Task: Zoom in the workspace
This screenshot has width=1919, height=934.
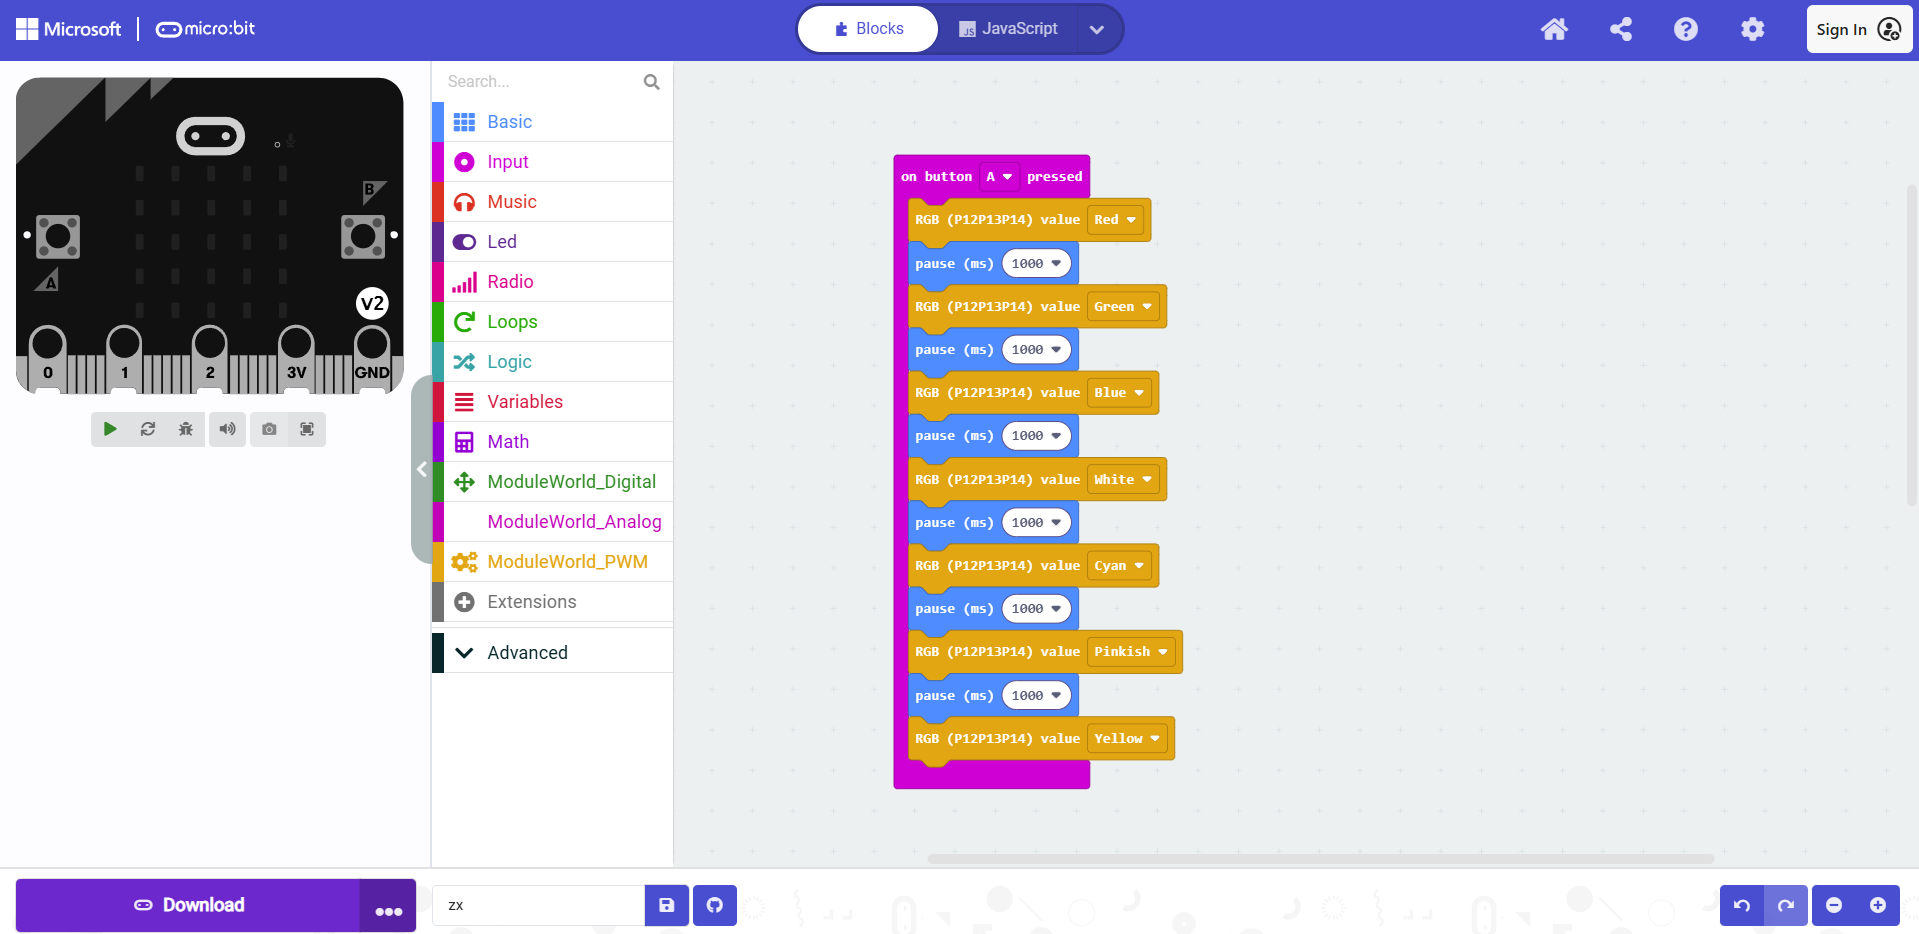Action: tap(1877, 905)
